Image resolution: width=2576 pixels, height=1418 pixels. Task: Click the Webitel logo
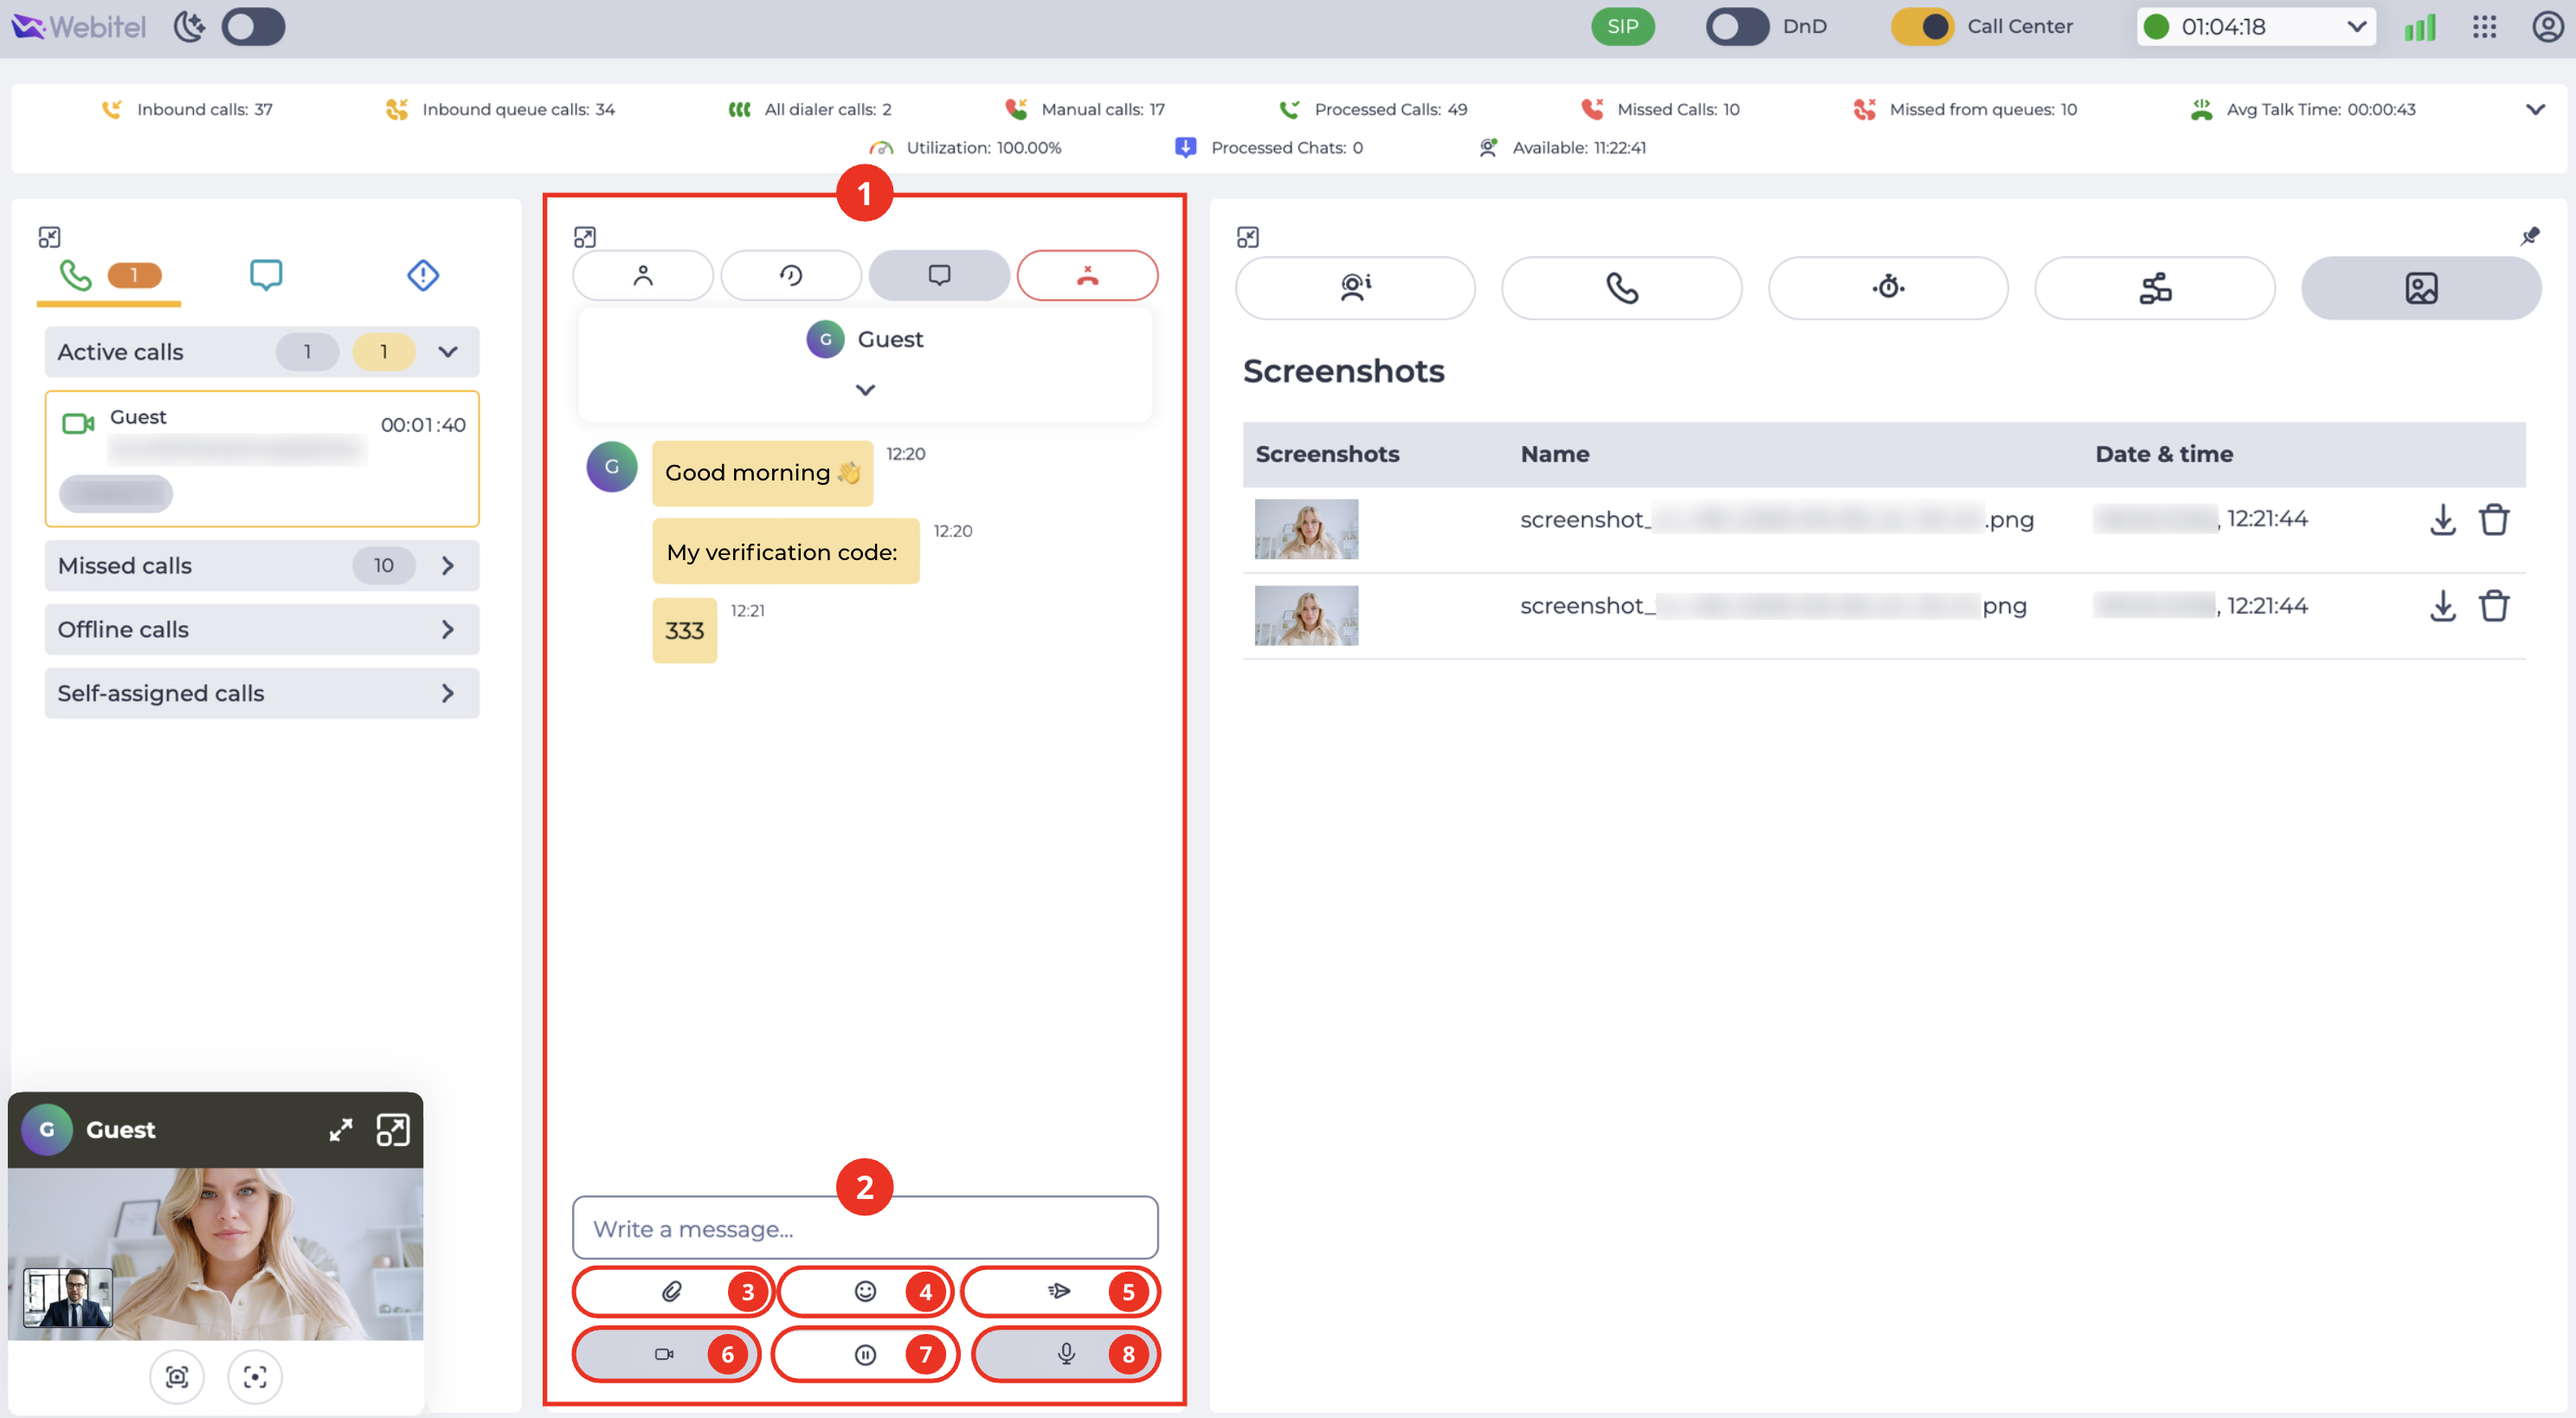coord(79,27)
